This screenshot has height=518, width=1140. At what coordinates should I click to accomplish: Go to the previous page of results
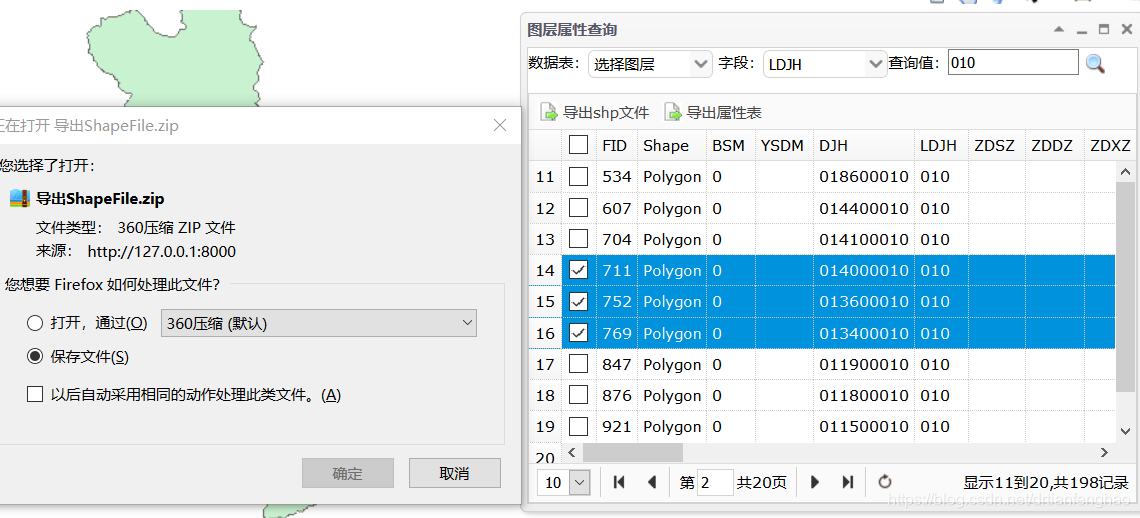(x=652, y=482)
